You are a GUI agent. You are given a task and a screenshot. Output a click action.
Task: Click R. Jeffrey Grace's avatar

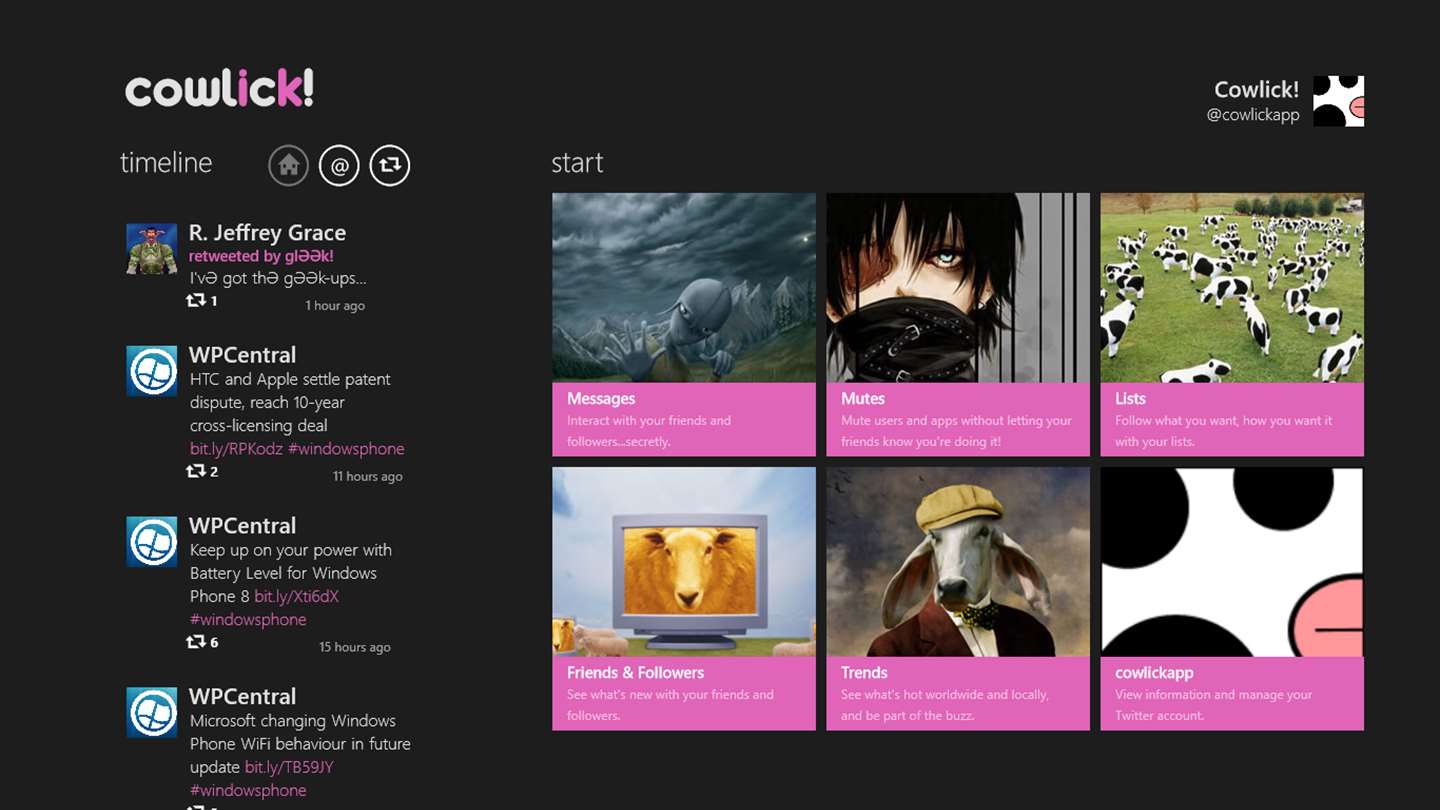click(152, 249)
